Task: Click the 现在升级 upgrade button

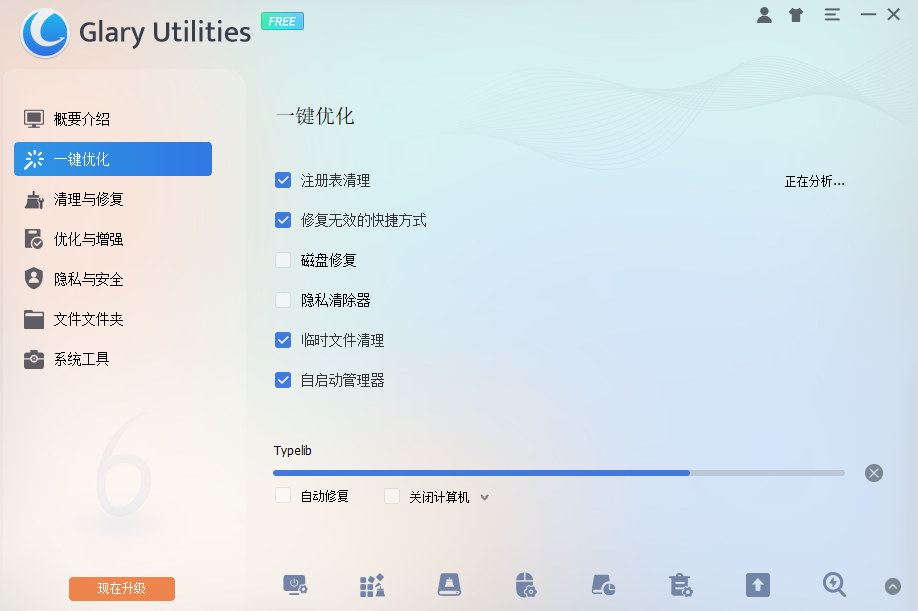Action: coord(121,589)
